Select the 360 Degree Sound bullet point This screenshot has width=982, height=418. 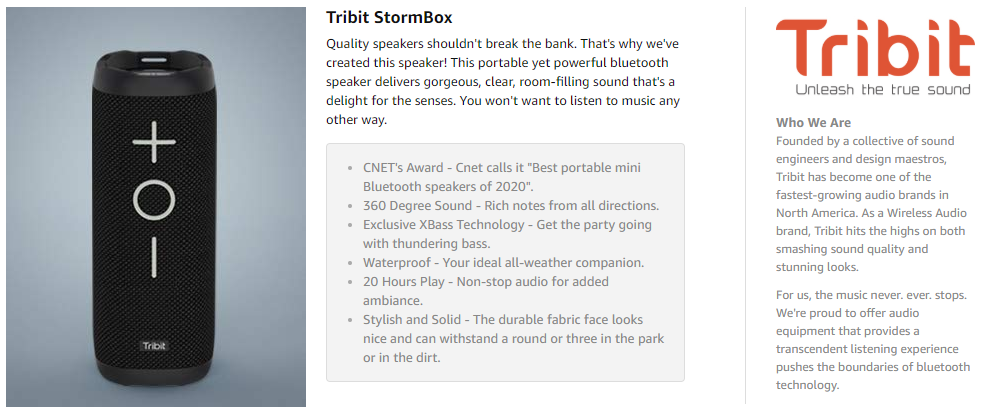pos(510,205)
